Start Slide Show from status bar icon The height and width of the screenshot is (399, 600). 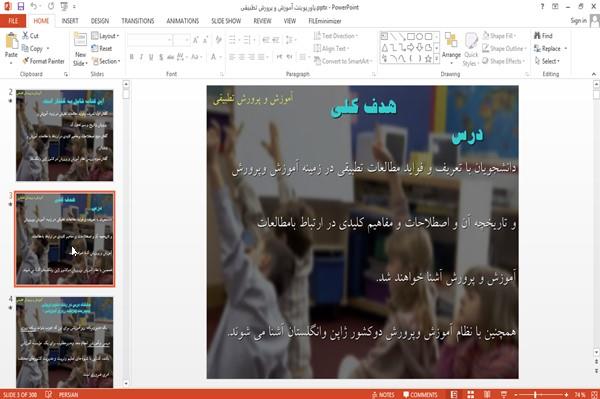pos(504,394)
